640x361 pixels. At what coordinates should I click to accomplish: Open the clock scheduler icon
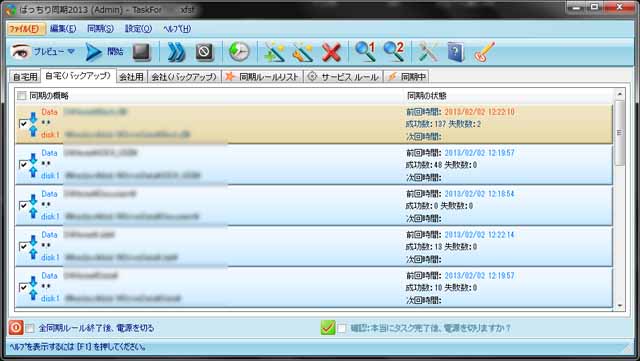[x=239, y=52]
